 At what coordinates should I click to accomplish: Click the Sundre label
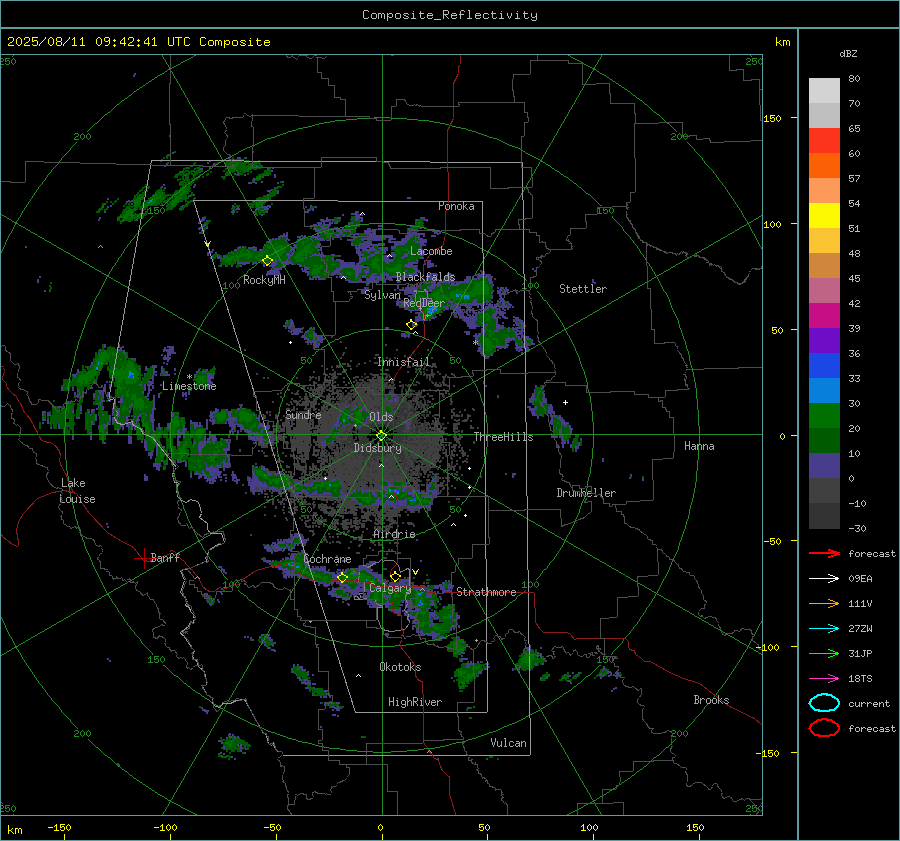303,415
